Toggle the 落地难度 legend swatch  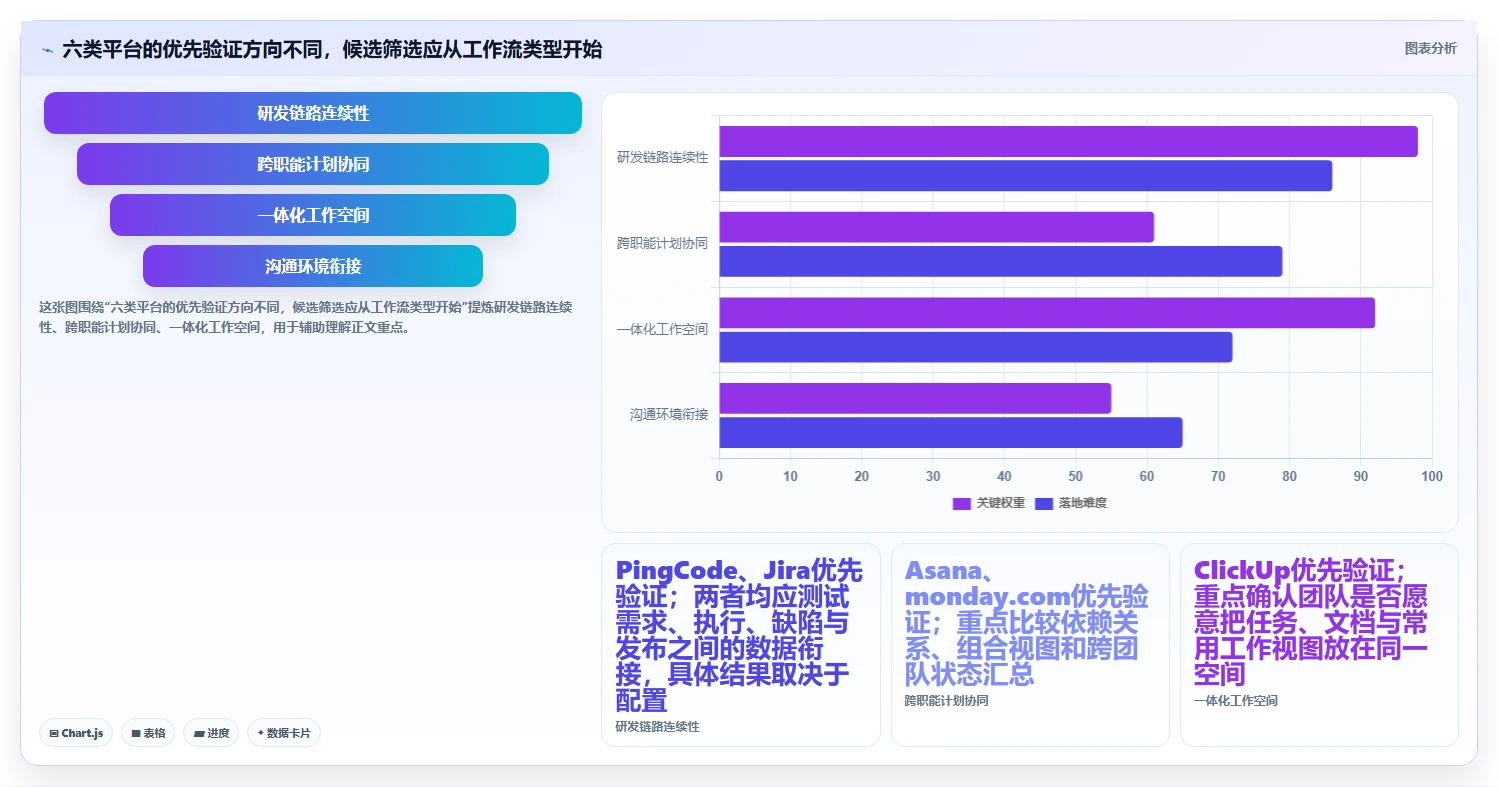coord(1044,503)
